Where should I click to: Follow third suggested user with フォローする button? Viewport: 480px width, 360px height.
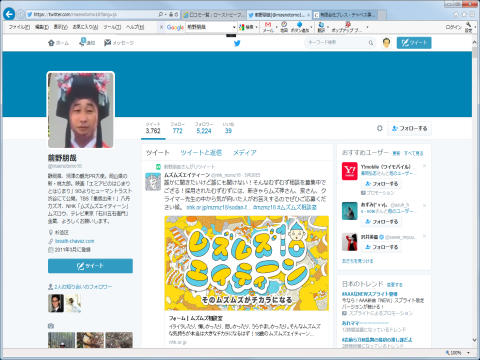click(x=382, y=247)
